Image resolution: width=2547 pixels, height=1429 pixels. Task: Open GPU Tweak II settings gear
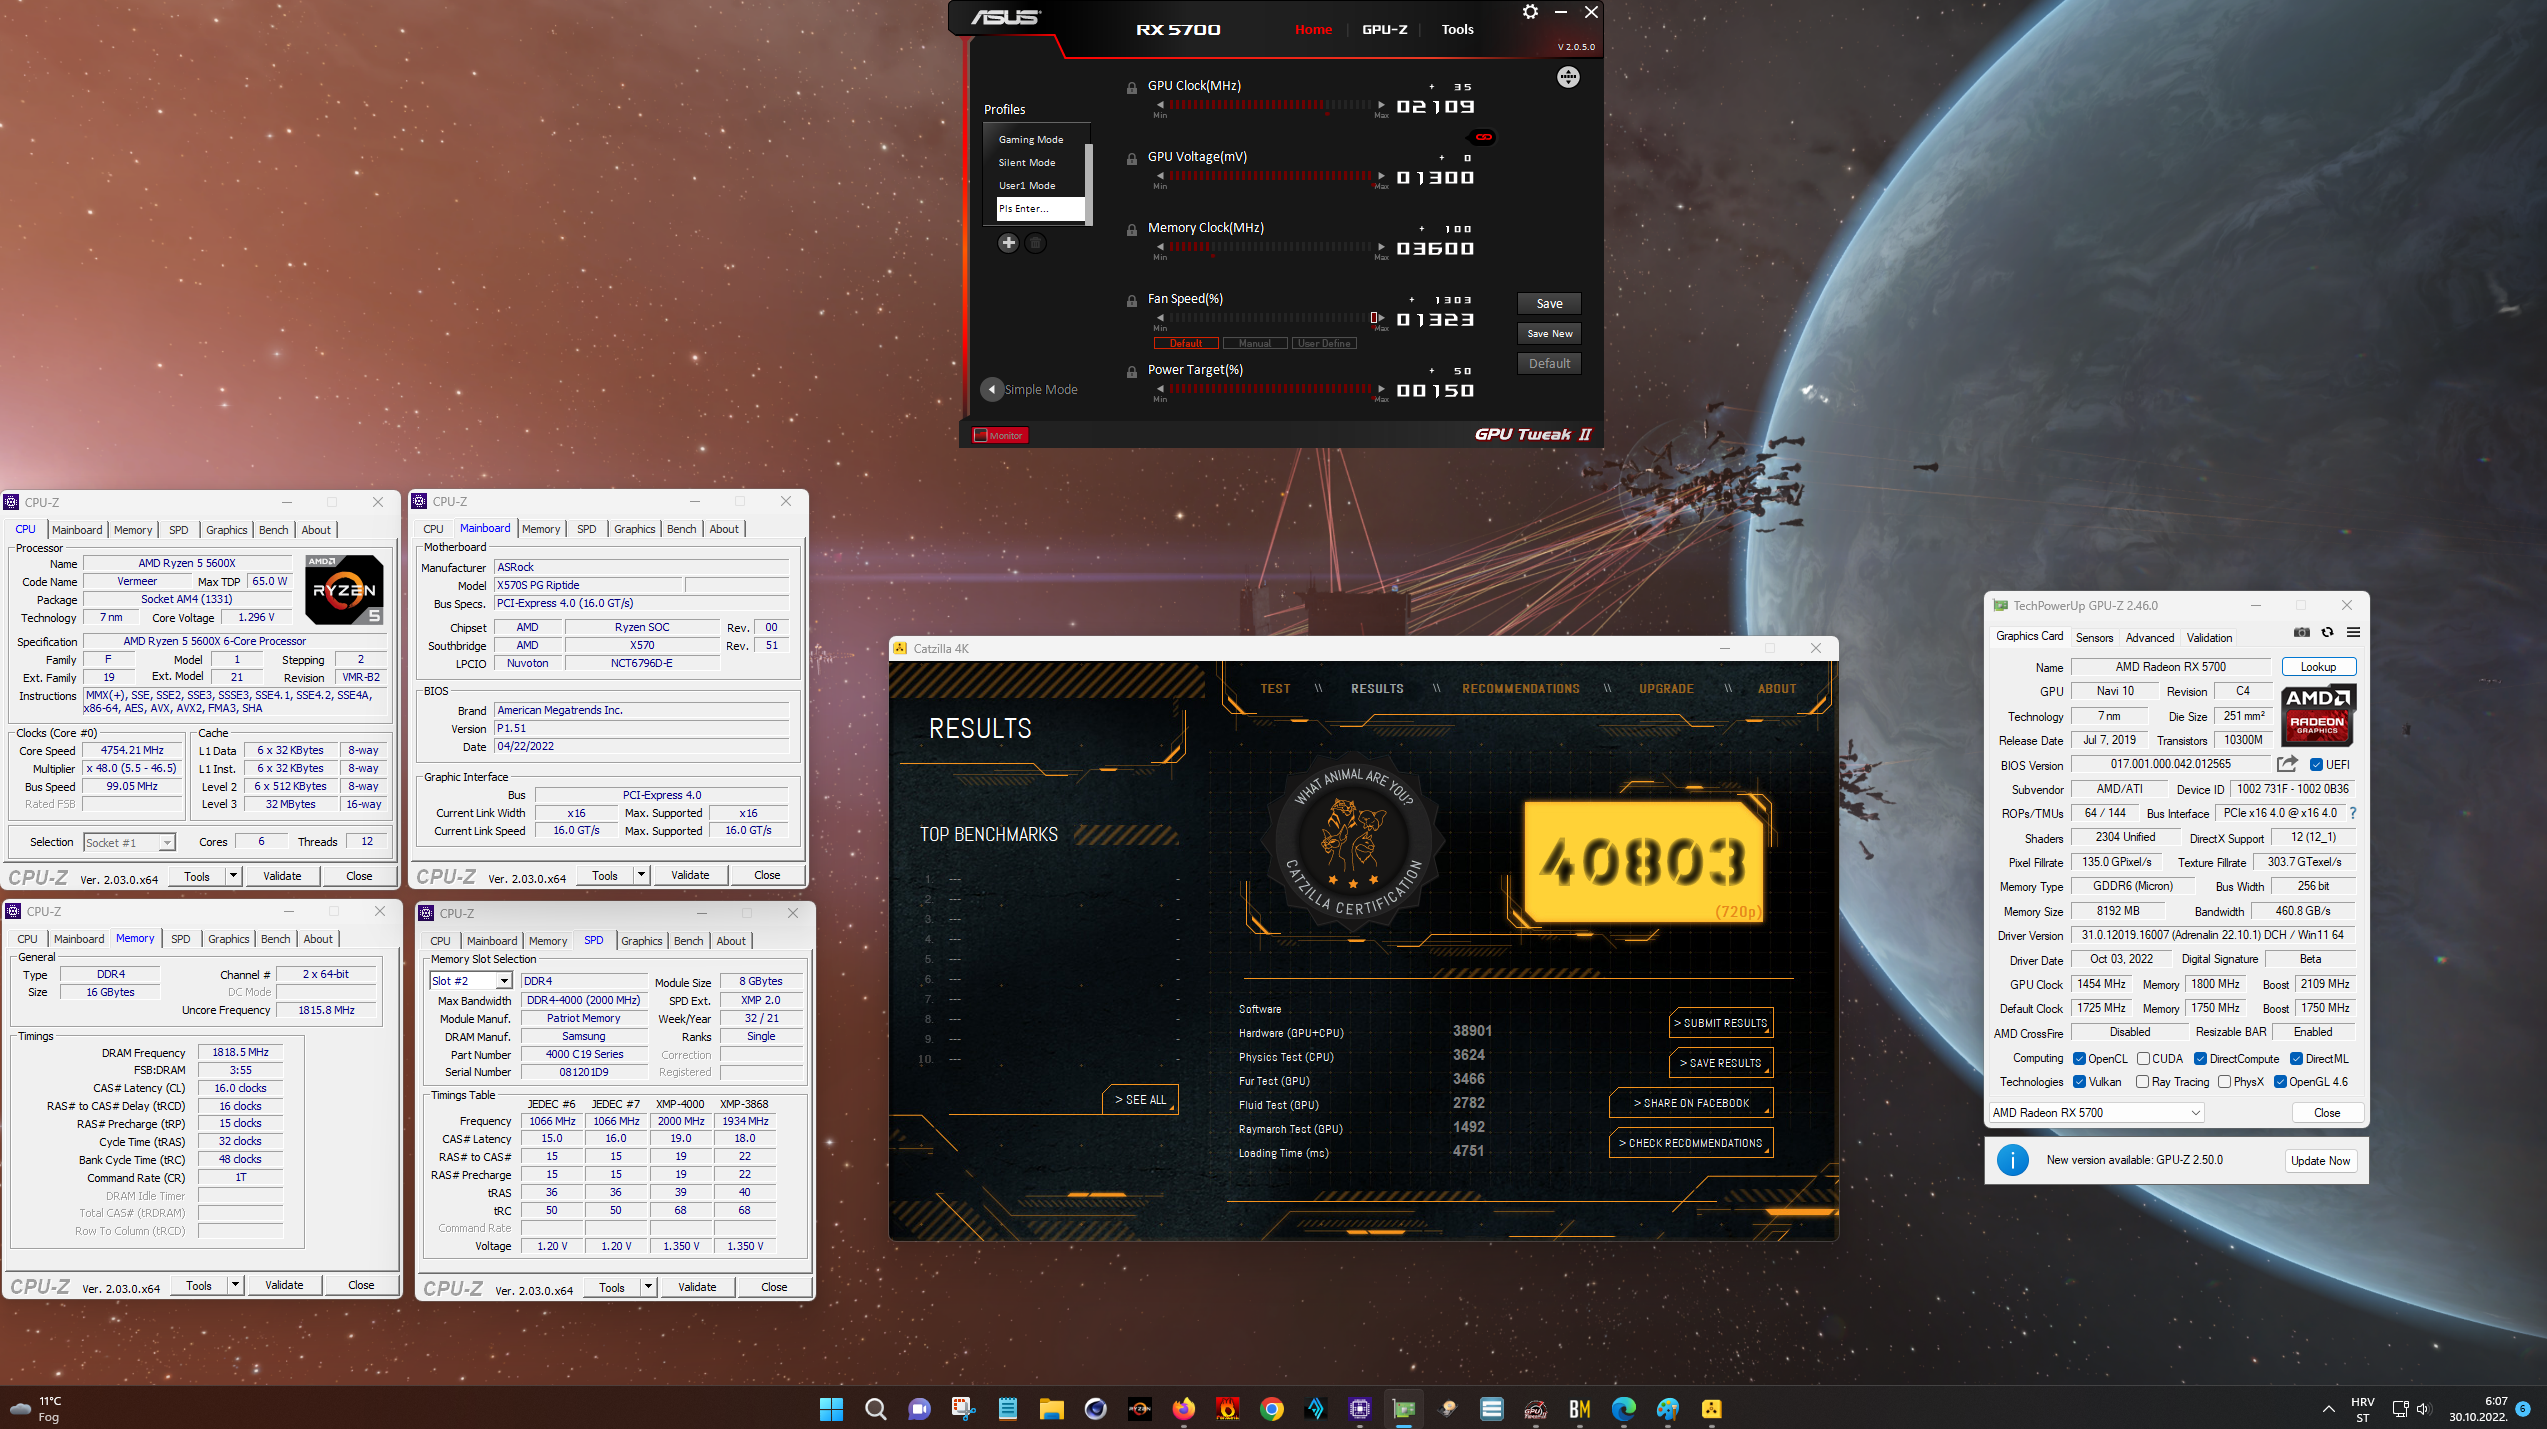click(x=1530, y=12)
